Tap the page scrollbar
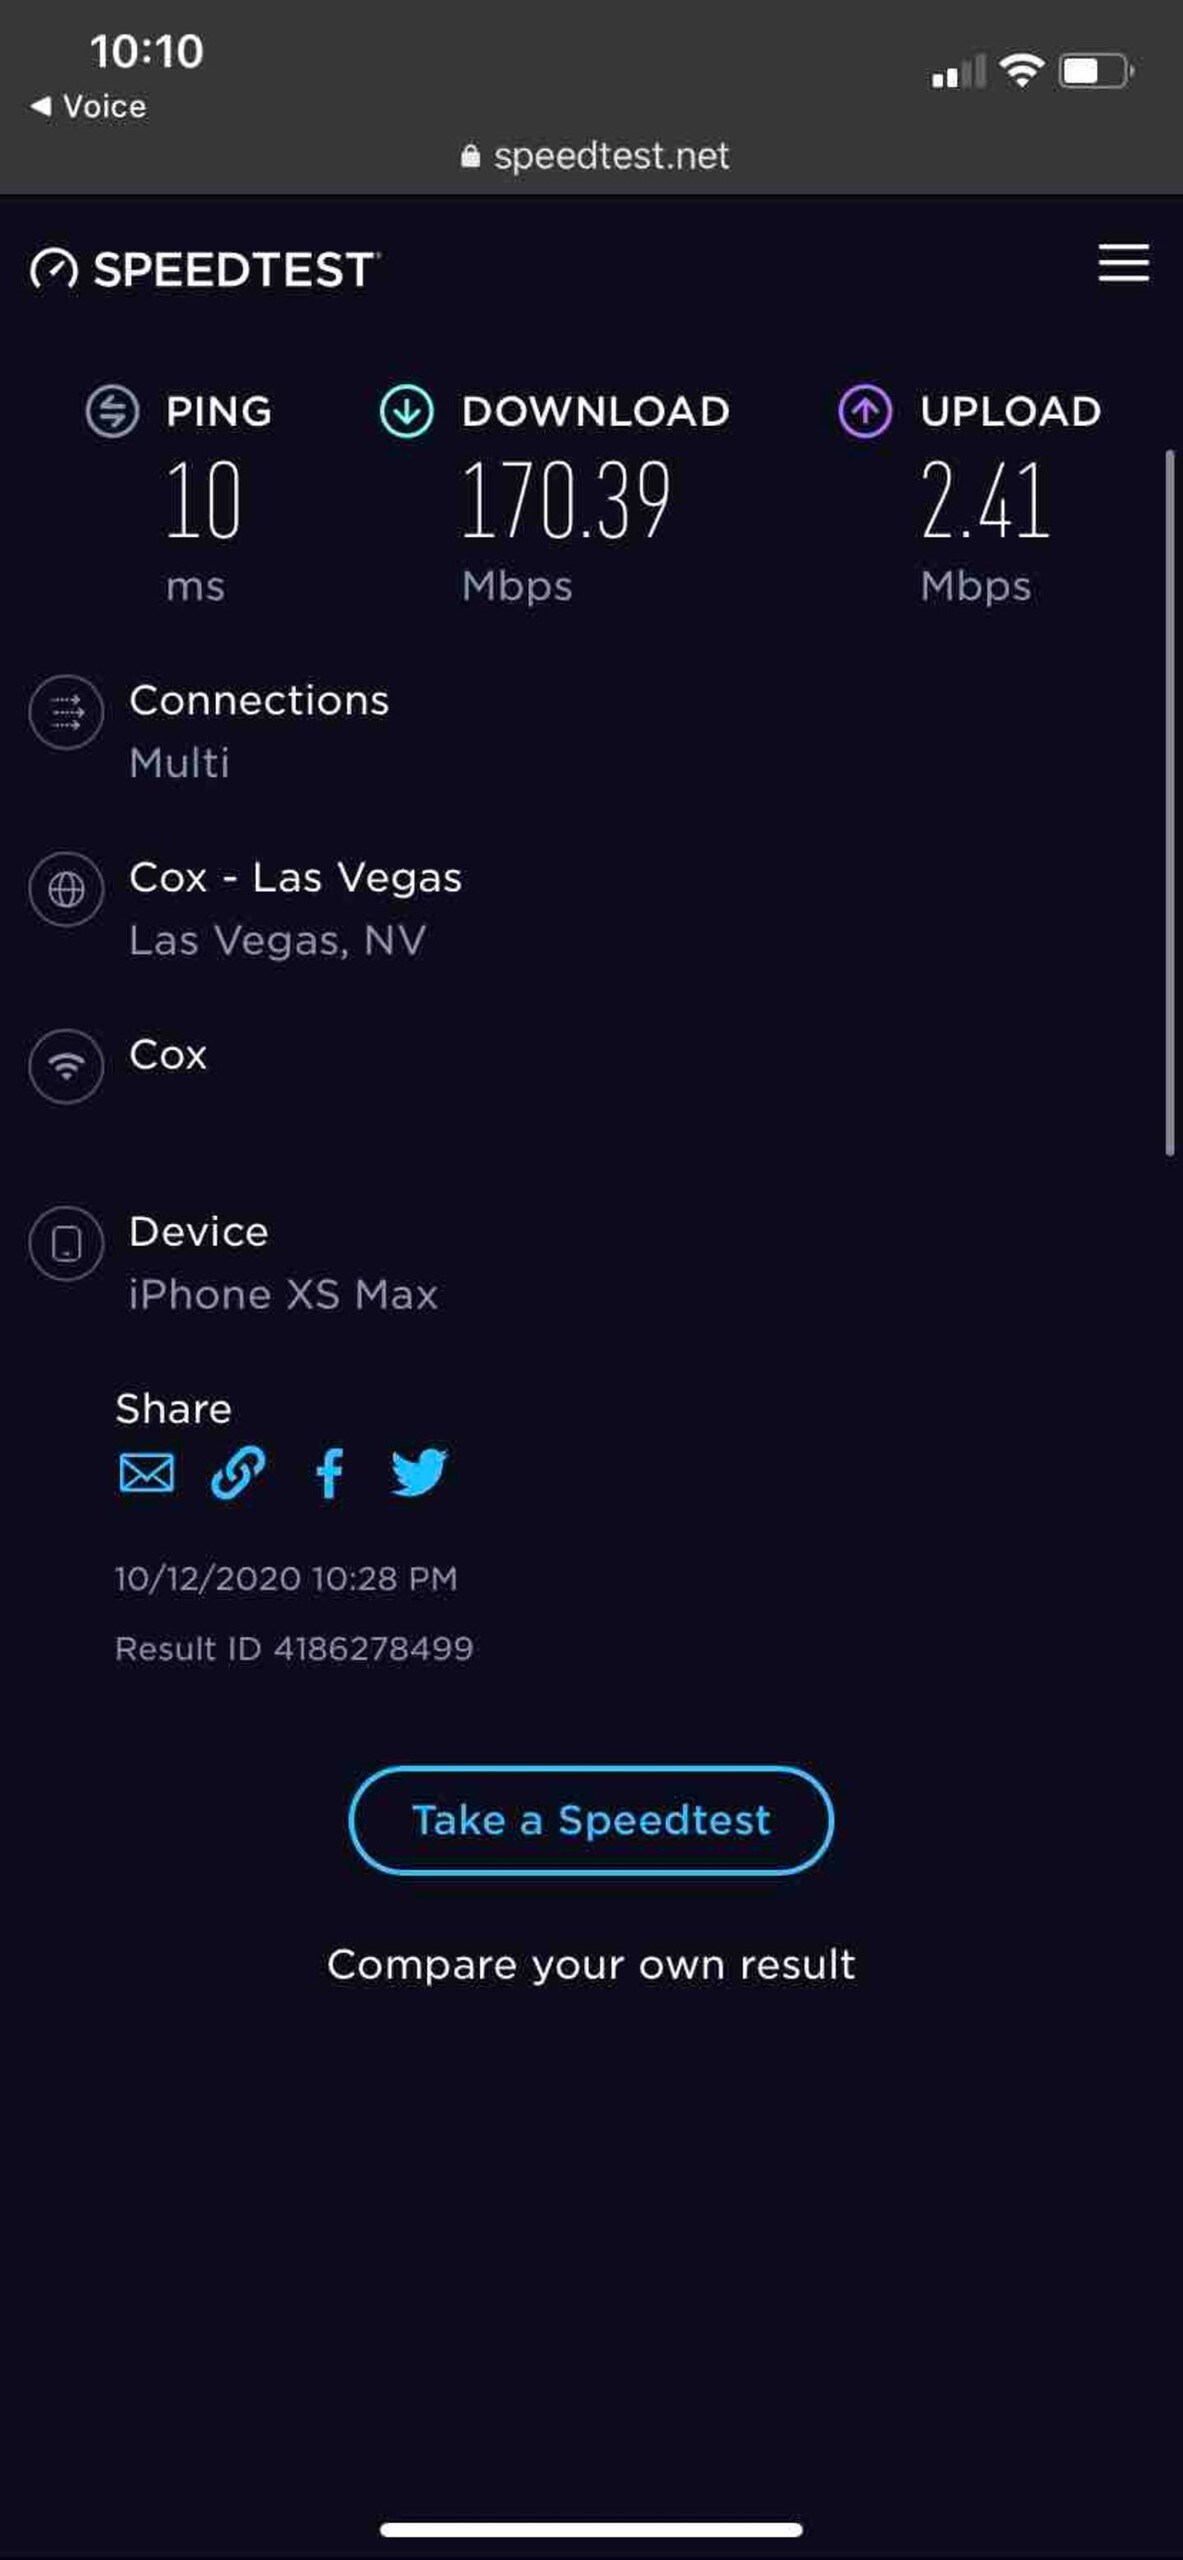This screenshot has height=2560, width=1183. (x=1169, y=802)
